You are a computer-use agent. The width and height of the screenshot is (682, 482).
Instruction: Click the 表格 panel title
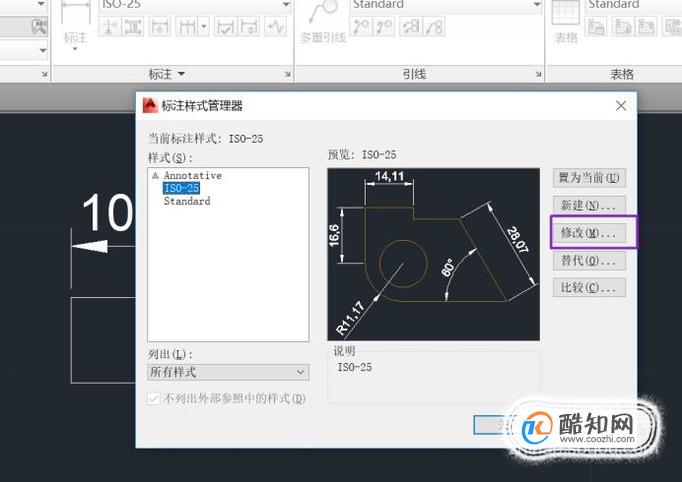click(x=622, y=74)
